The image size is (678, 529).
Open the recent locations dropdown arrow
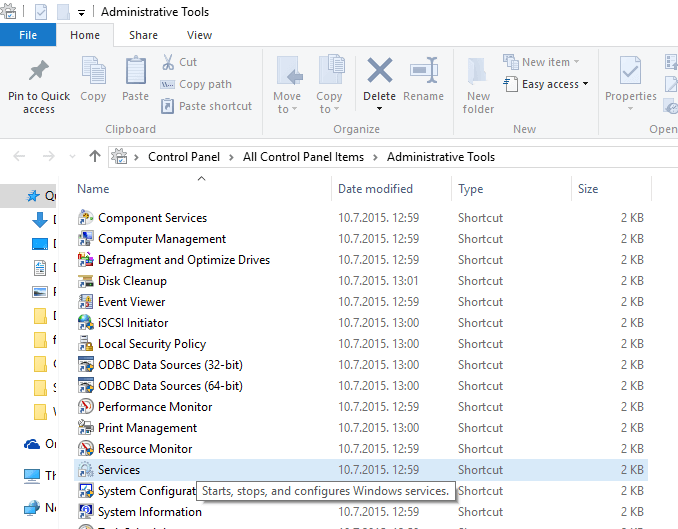[72, 157]
